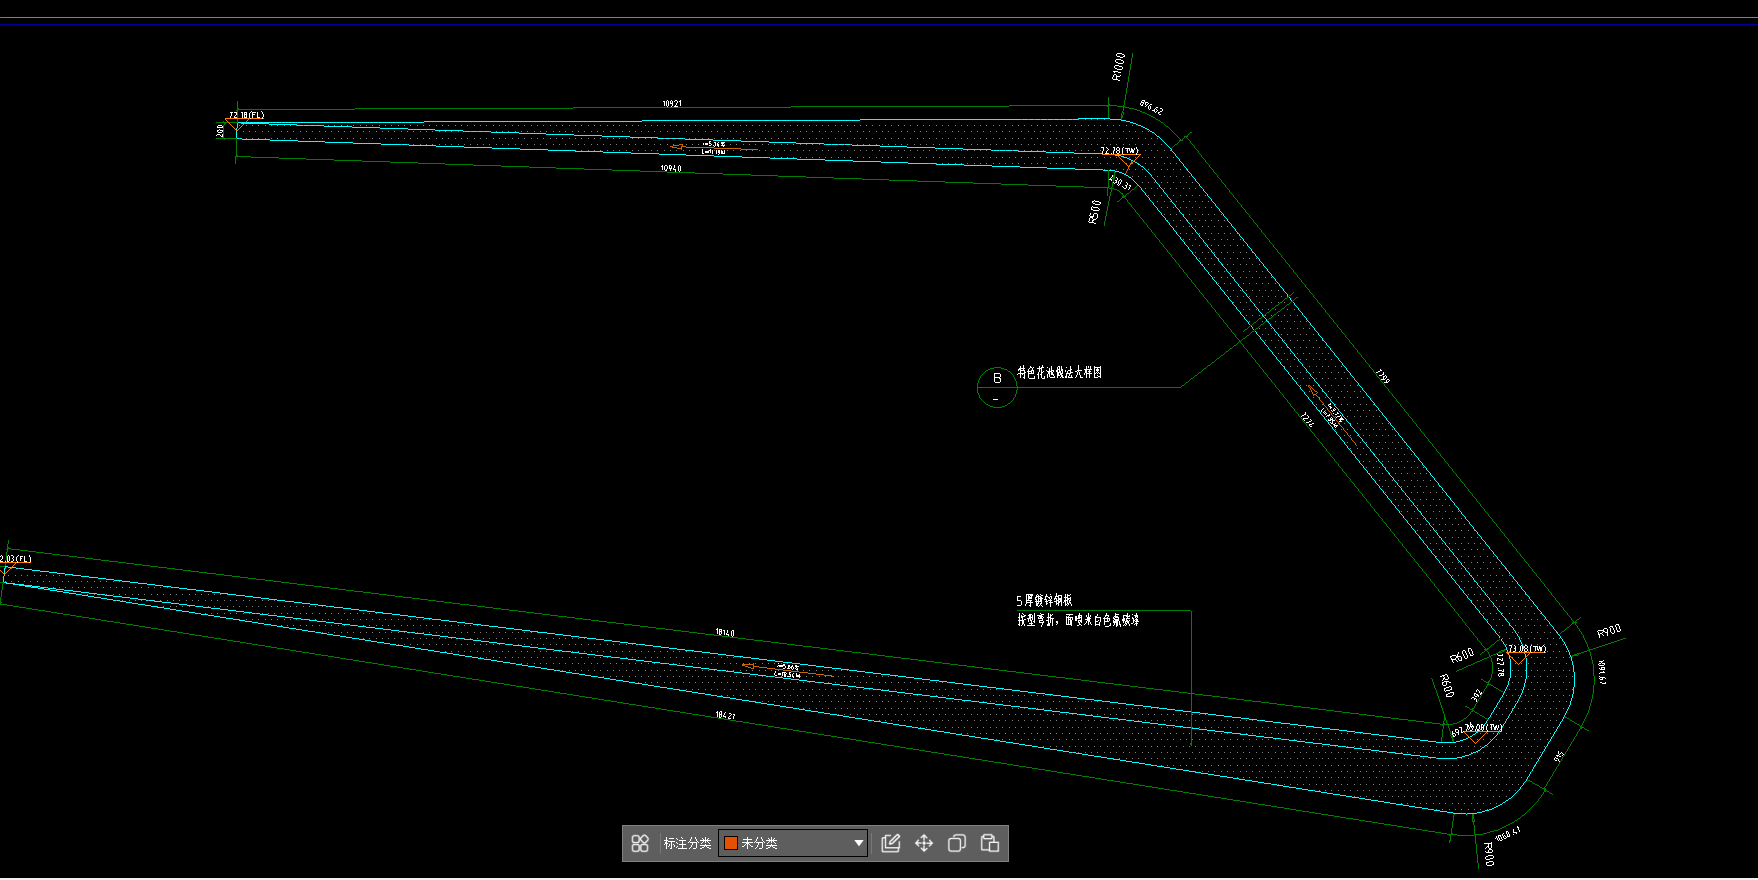Click the 5厚镀锌钢板 annotation text
1758x880 pixels.
(x=1044, y=600)
